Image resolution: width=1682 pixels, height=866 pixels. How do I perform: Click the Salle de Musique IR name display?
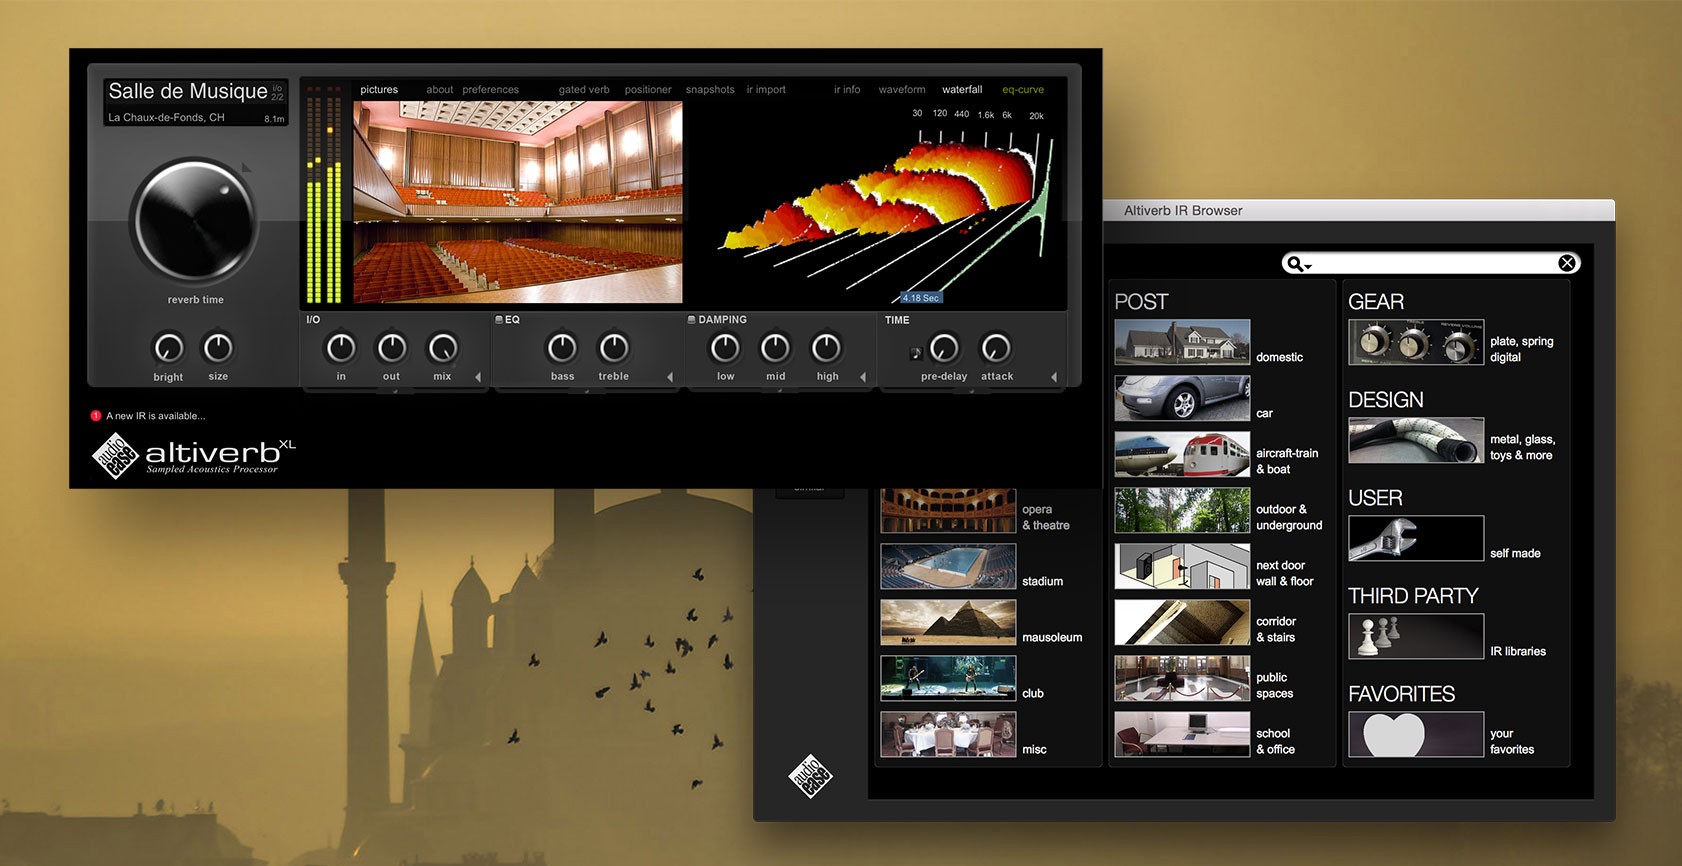coord(196,102)
